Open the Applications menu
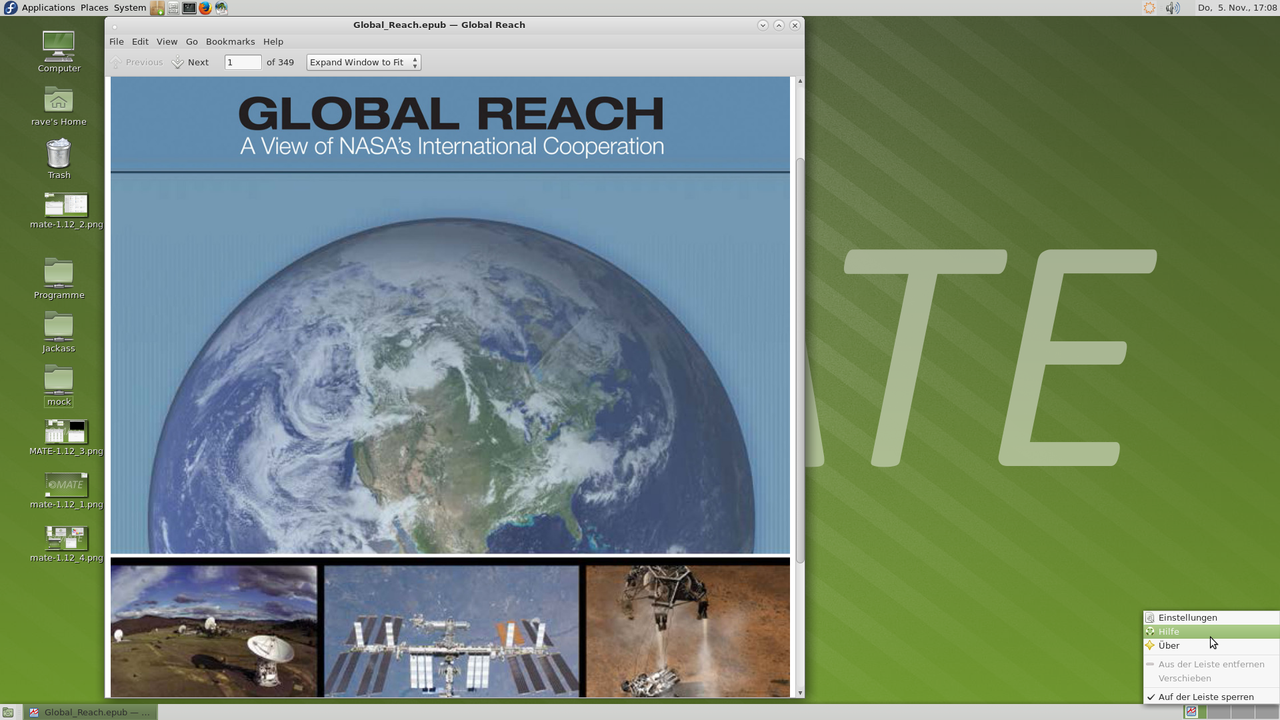 (47, 8)
